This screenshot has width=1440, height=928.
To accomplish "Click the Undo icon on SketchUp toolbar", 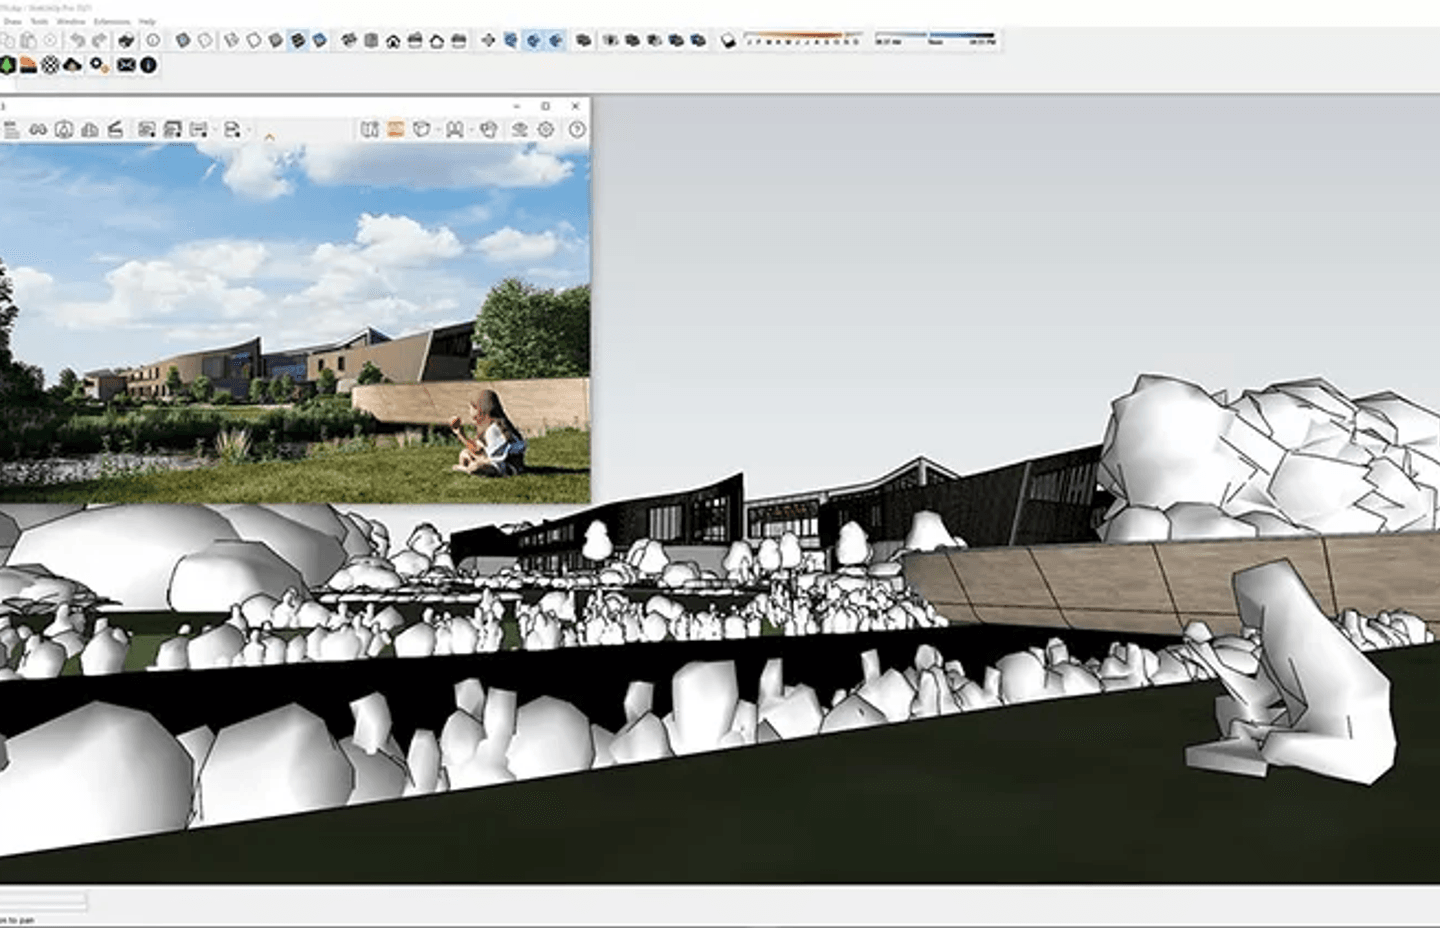I will (75, 41).
